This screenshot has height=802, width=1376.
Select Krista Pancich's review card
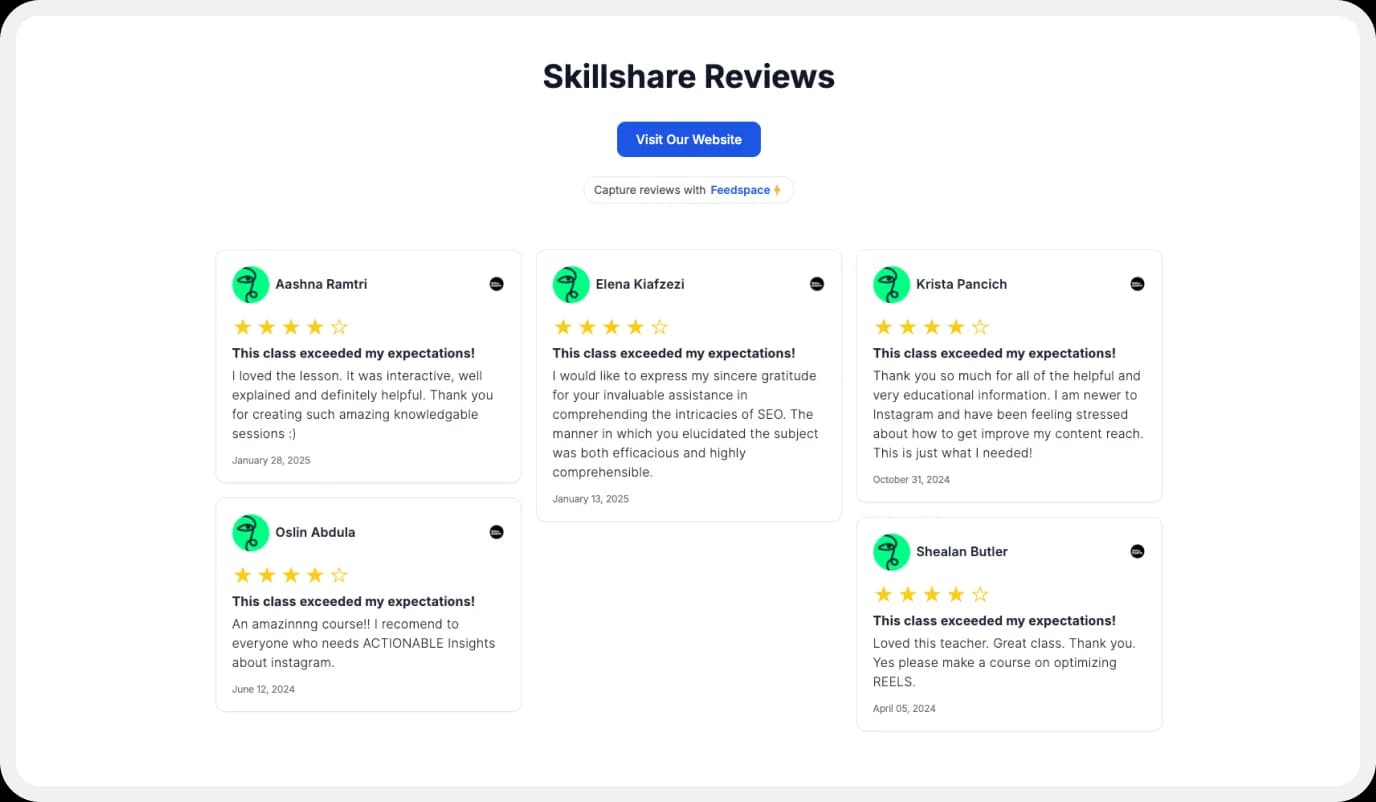click(1009, 376)
